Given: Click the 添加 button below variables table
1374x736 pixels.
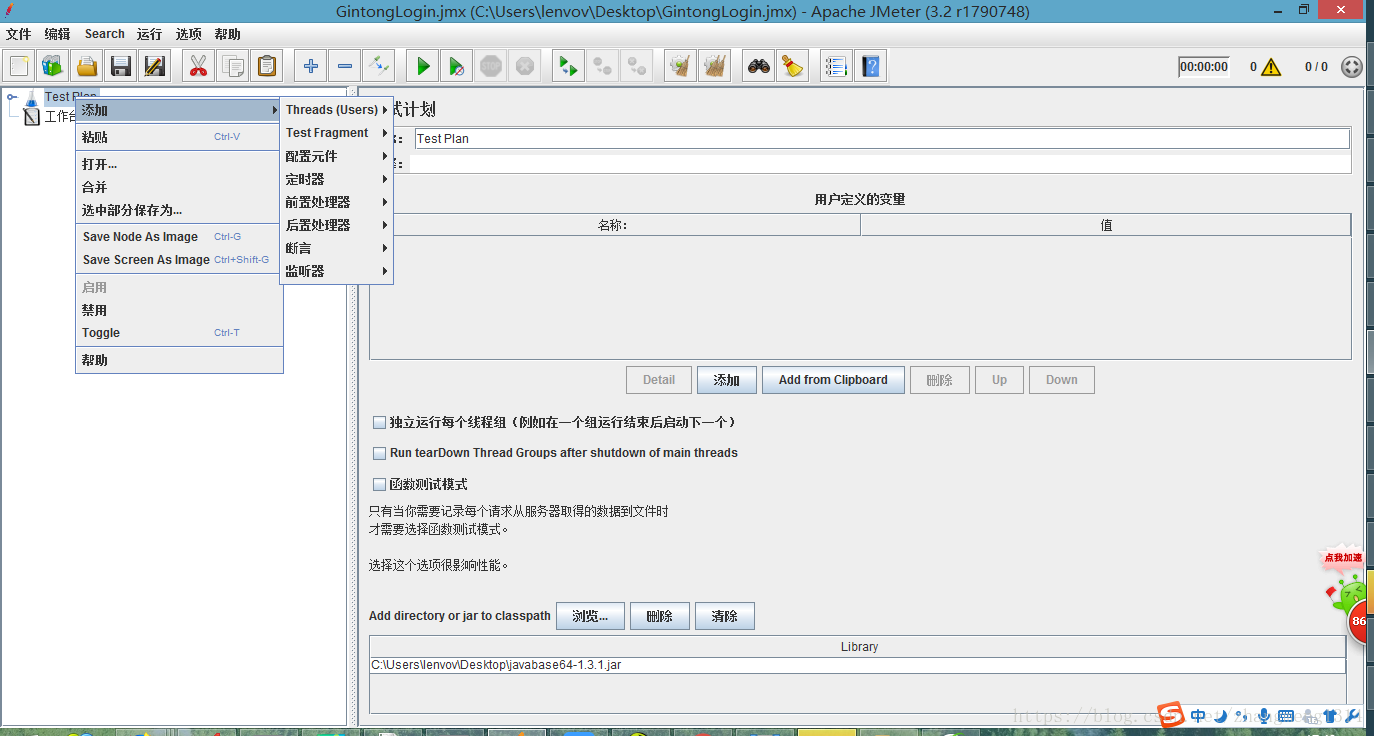Looking at the screenshot, I should 727,380.
